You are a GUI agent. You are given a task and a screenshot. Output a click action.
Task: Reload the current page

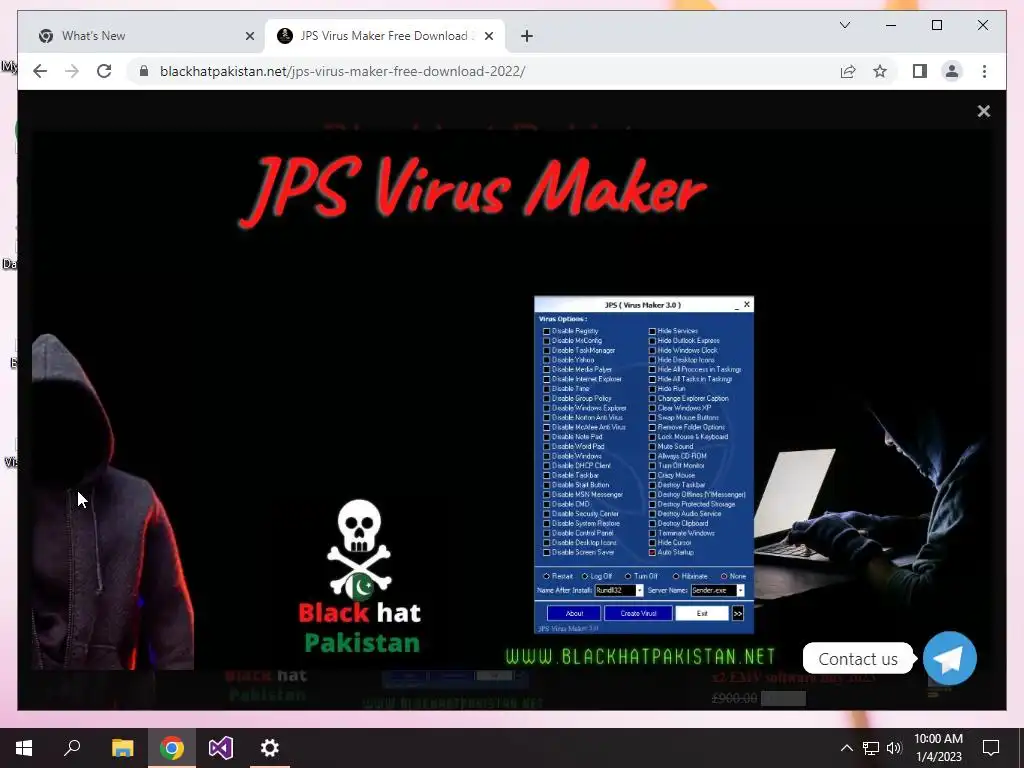pos(104,71)
